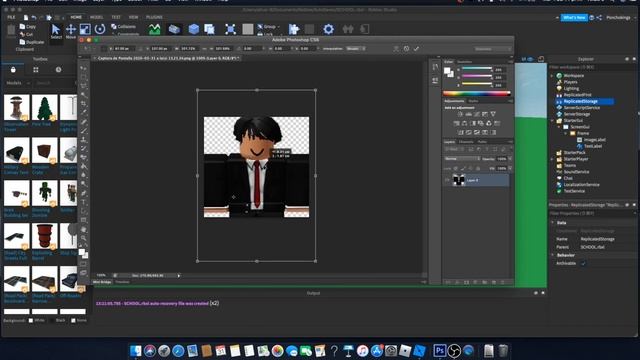Open Photoshop from the Dock

(440, 350)
